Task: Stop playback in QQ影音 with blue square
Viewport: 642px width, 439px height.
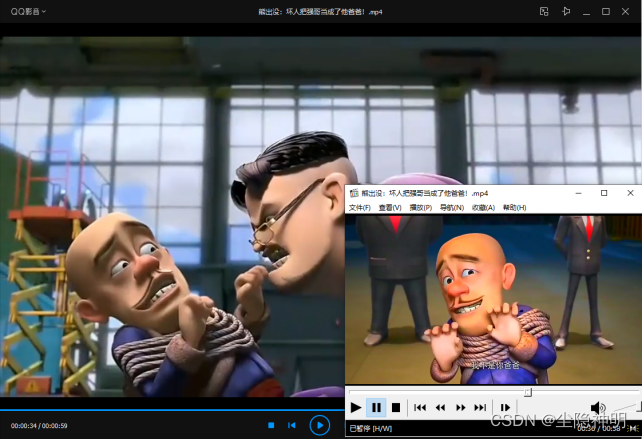Action: [271, 425]
